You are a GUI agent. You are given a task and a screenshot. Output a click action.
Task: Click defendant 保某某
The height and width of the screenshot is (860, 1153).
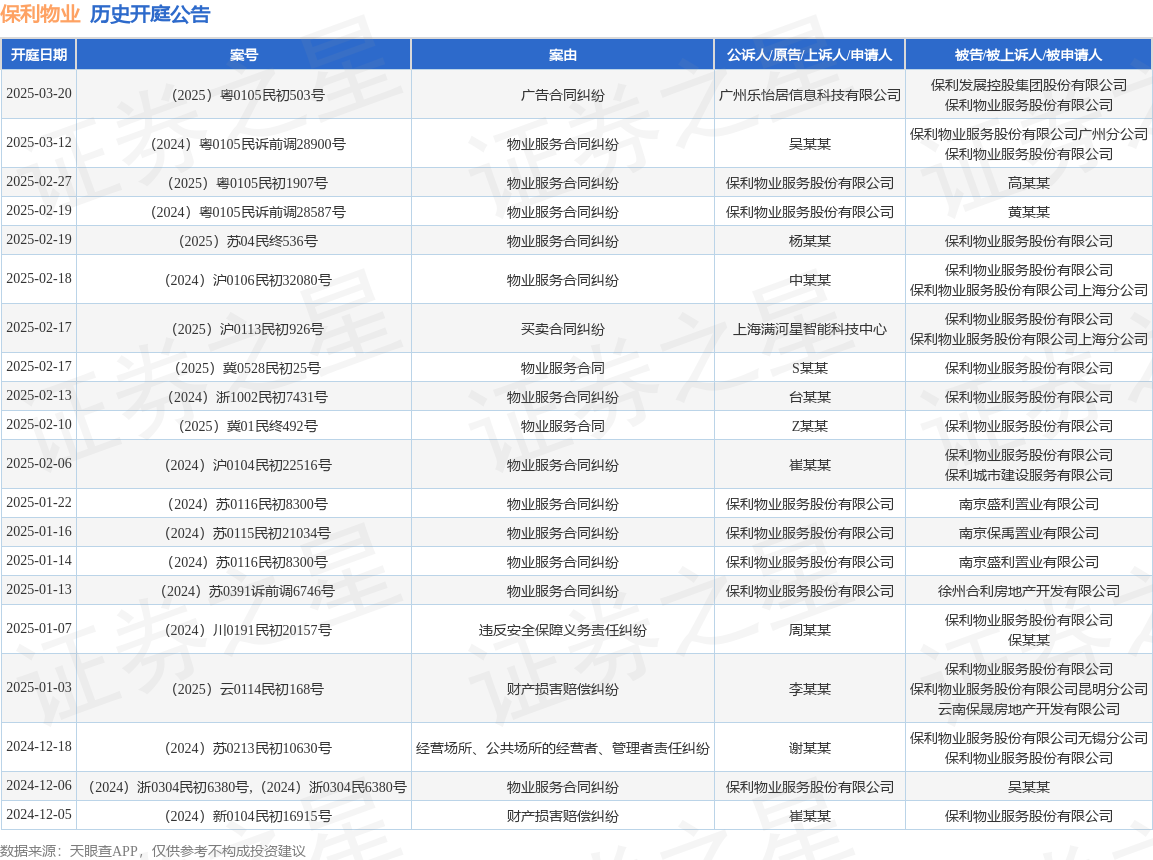[x=1029, y=640]
